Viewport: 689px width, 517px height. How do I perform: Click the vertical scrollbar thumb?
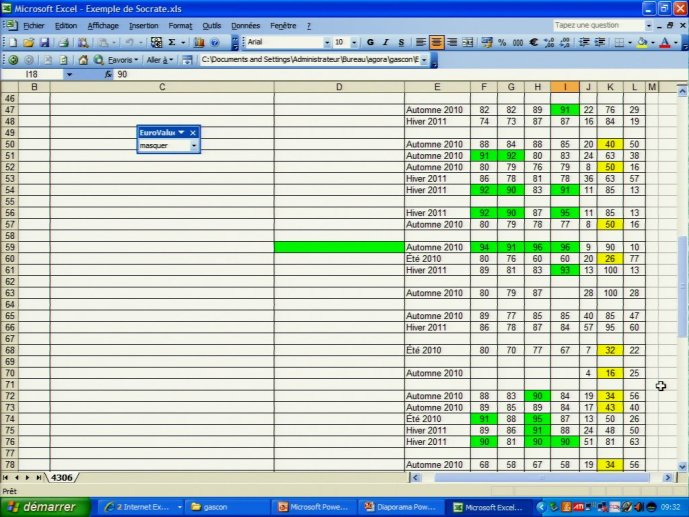(x=682, y=286)
